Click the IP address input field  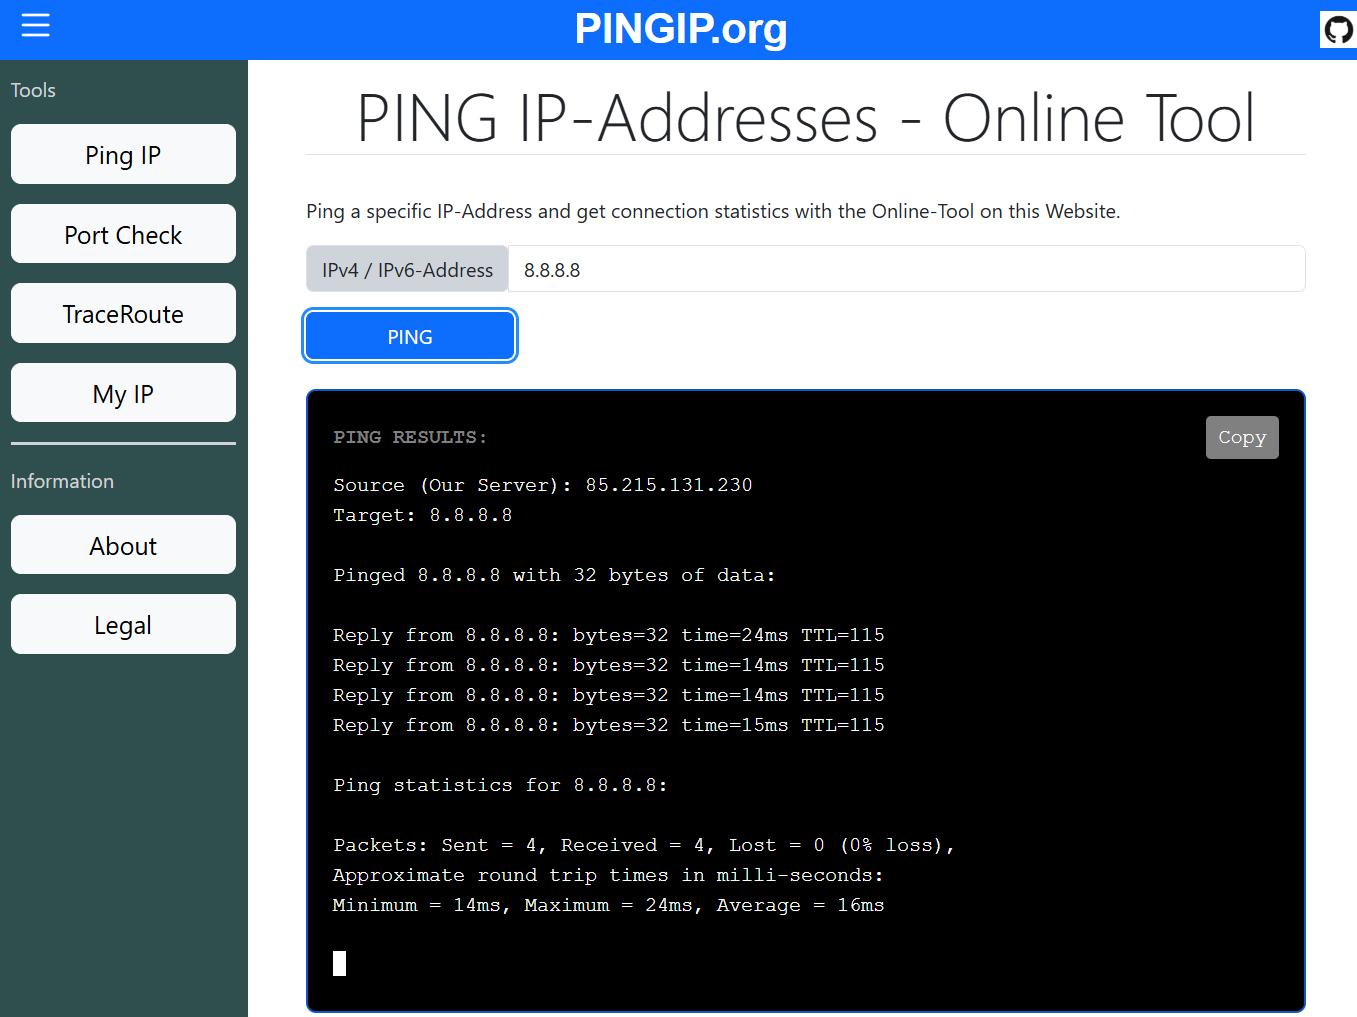tap(905, 270)
